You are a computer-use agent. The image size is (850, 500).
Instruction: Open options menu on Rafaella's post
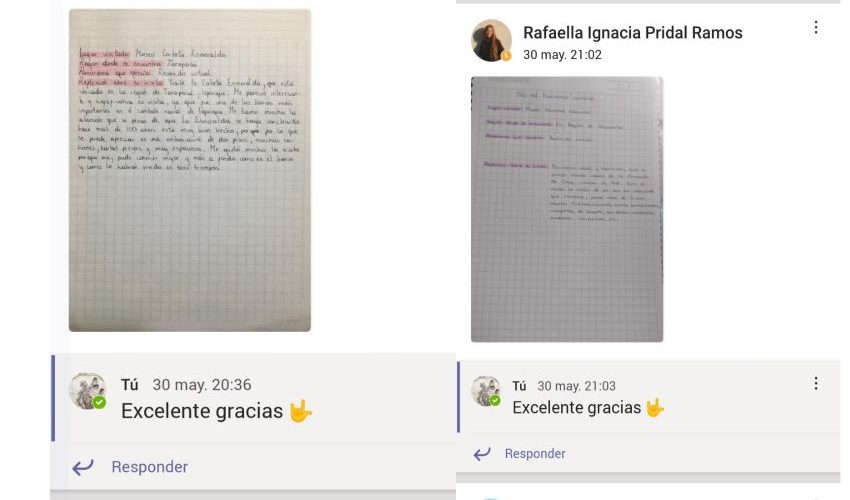(816, 28)
